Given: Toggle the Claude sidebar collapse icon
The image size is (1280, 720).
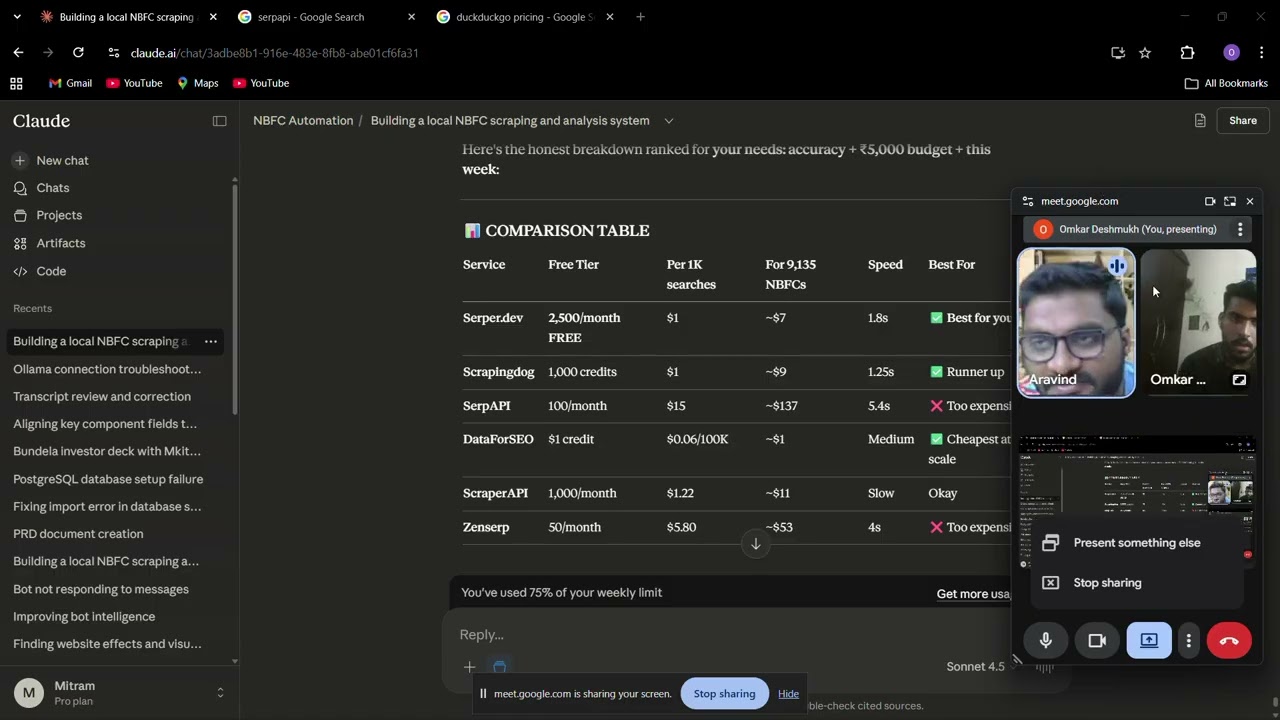Looking at the screenshot, I should pos(219,121).
